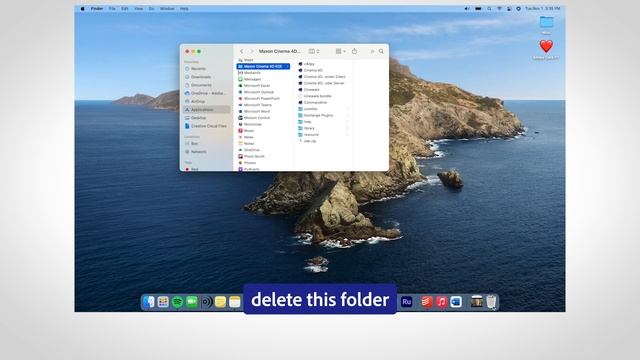Open Spotify from the Dock
Image resolution: width=640 pixels, height=360 pixels.
tap(177, 302)
